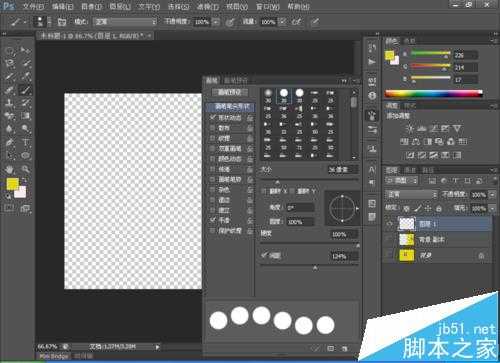Viewport: 500px width, 363px height.
Task: Click the lock all icon in Layers panel
Action: click(439, 209)
